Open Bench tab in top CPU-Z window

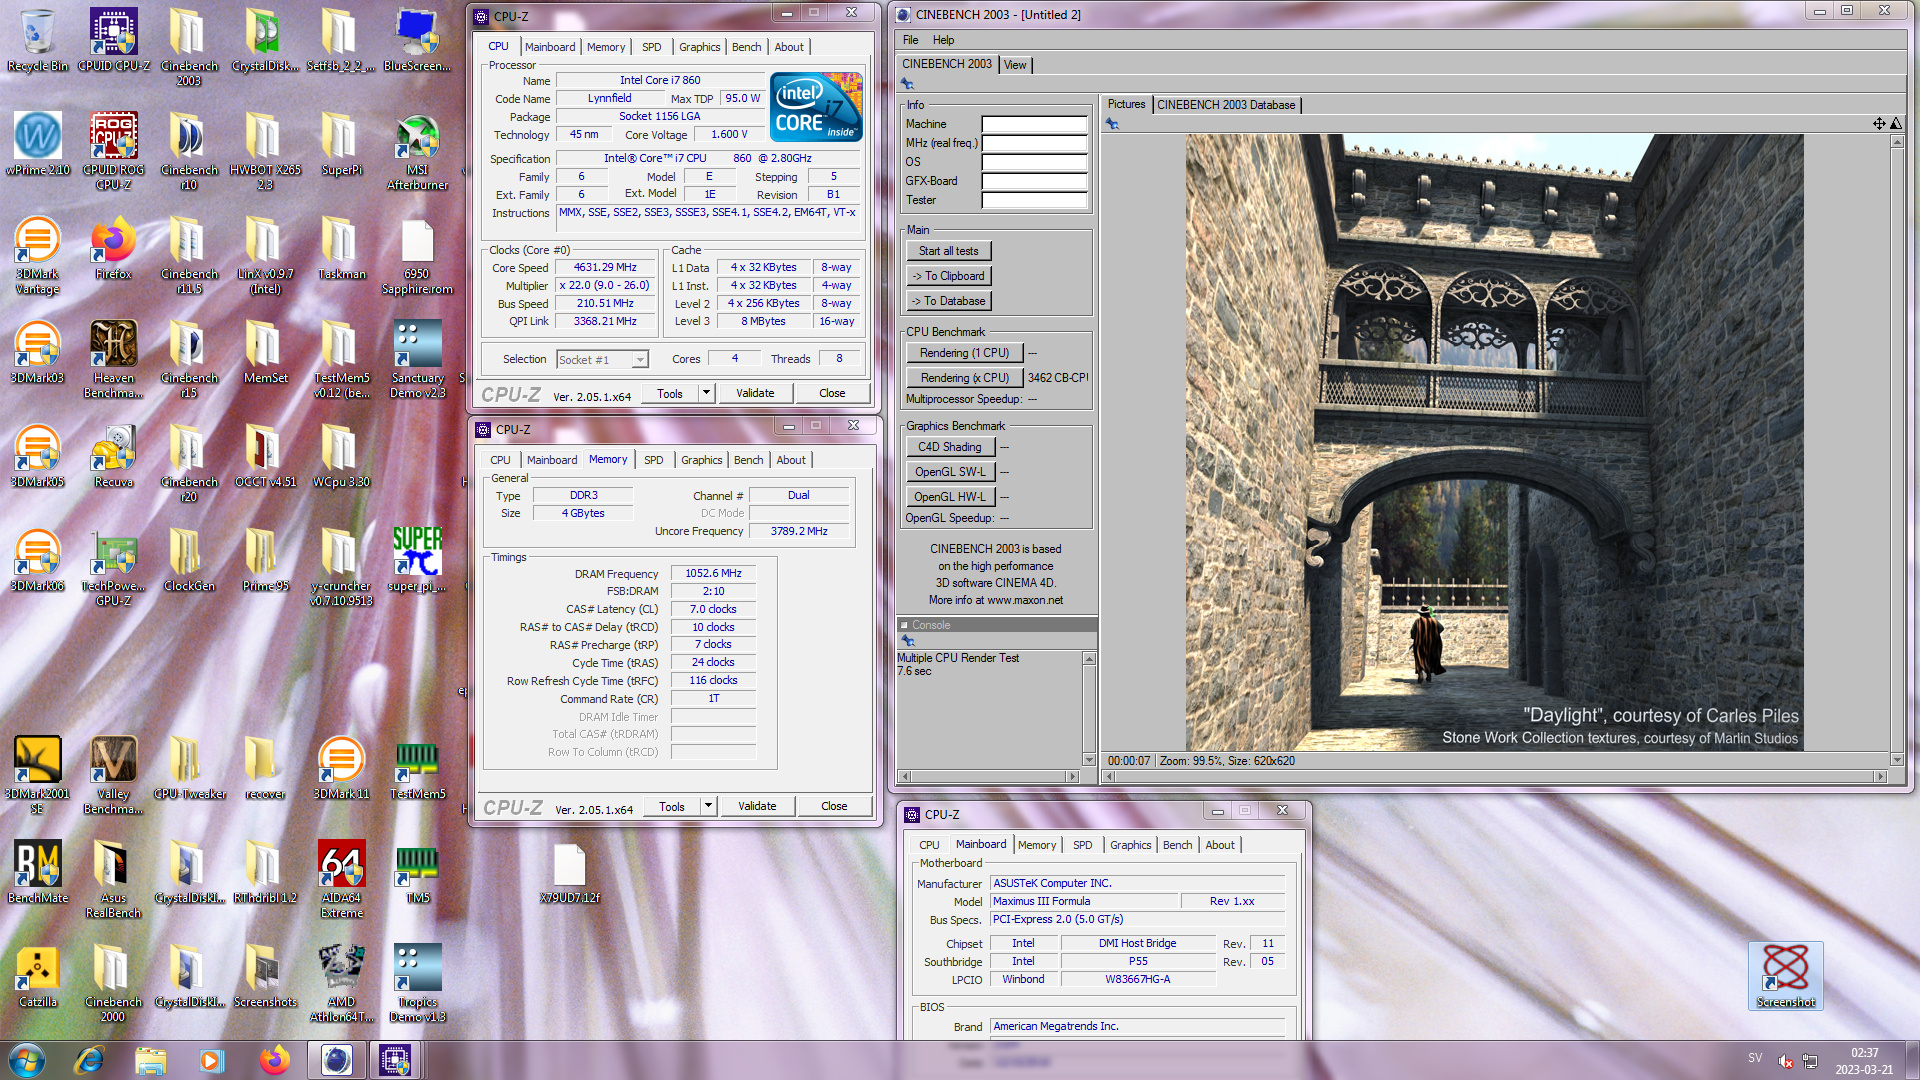pyautogui.click(x=746, y=47)
